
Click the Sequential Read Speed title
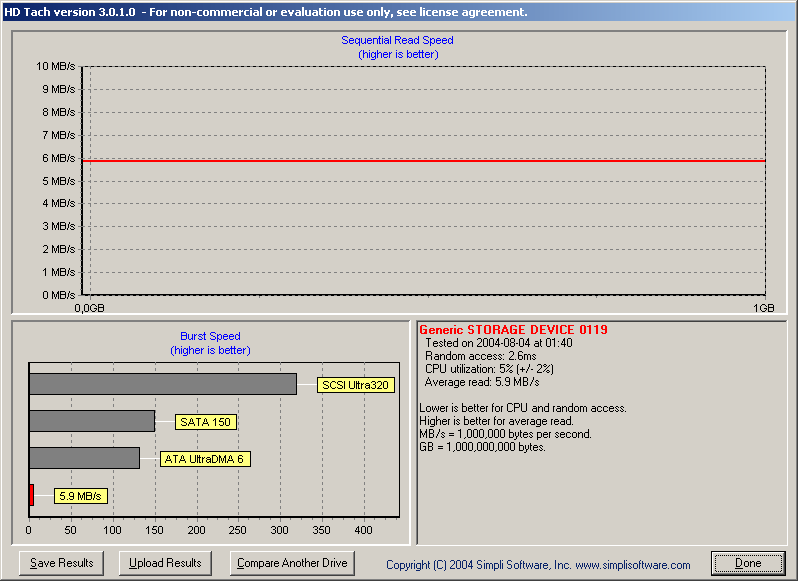[x=397, y=40]
